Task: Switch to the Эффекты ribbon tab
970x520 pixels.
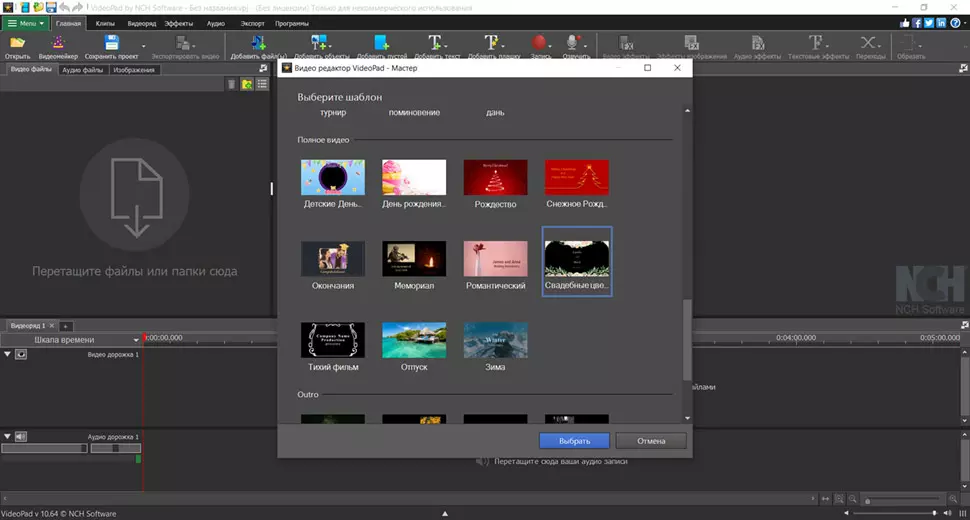Action: (x=179, y=22)
